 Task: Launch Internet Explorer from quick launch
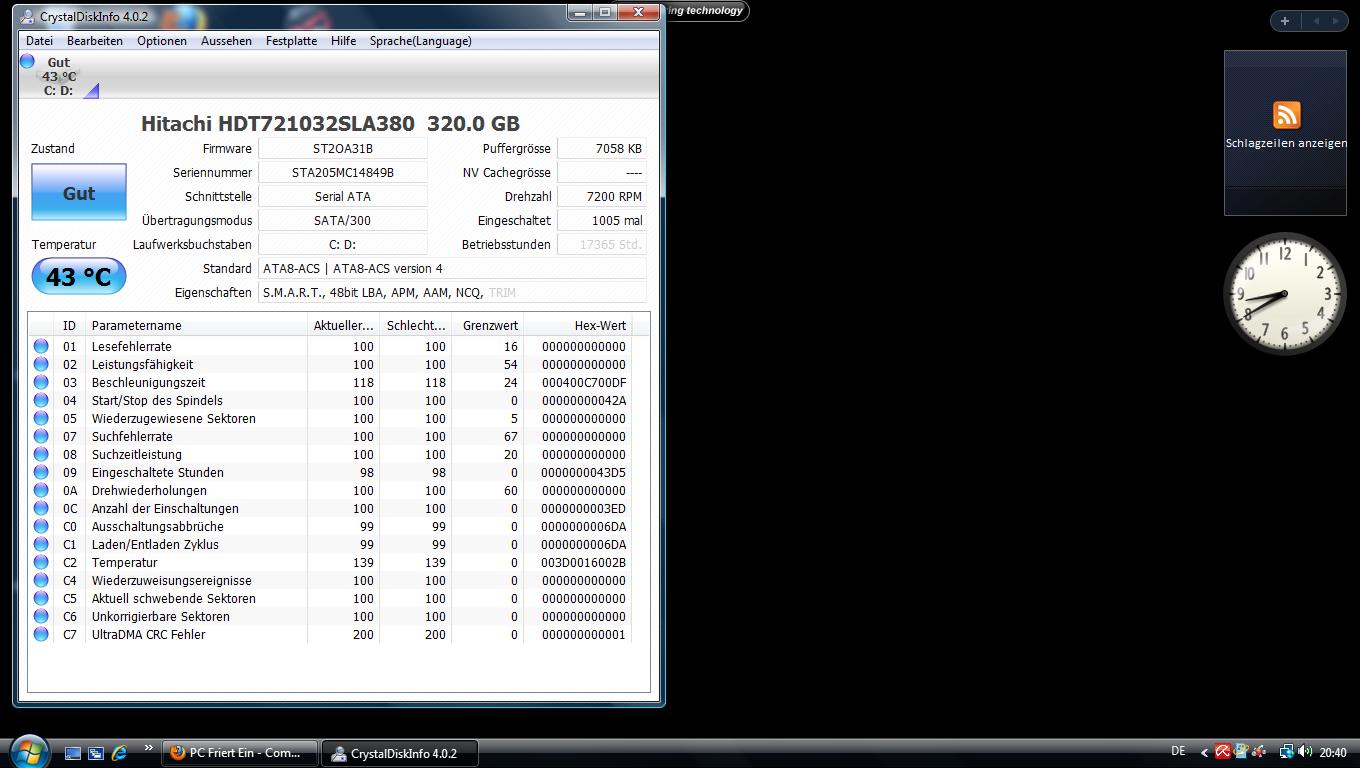(x=119, y=753)
